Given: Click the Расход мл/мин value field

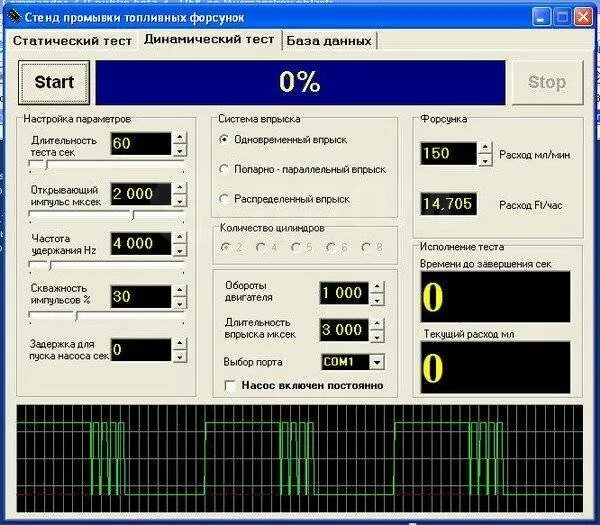Looking at the screenshot, I should pos(448,153).
